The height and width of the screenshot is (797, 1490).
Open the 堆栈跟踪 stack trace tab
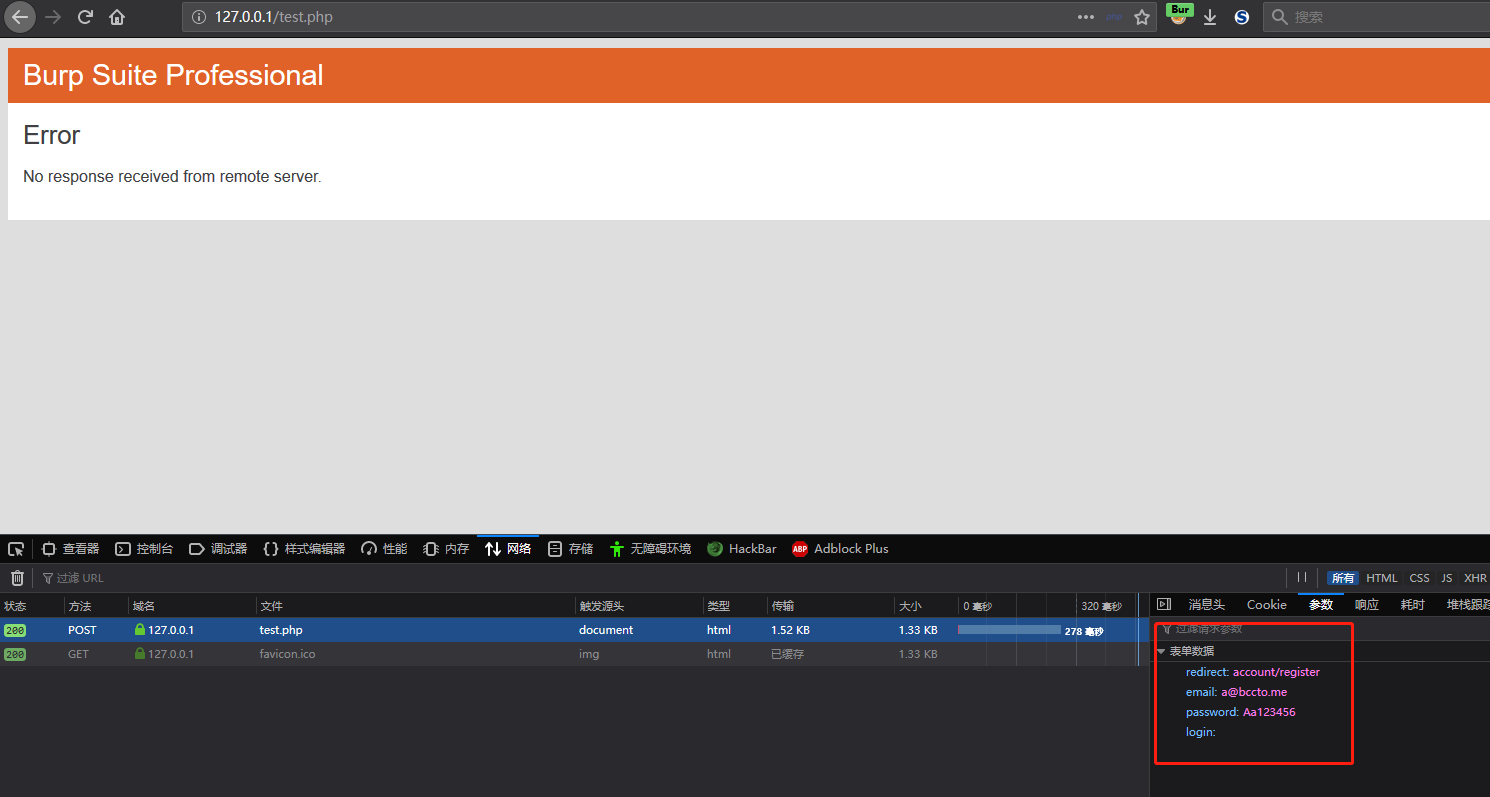1468,604
